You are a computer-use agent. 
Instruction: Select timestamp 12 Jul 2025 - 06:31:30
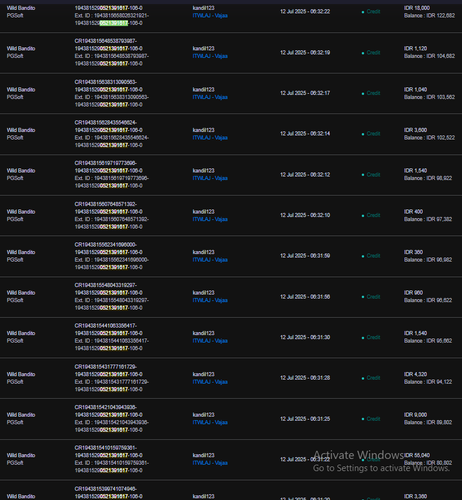click(x=305, y=337)
